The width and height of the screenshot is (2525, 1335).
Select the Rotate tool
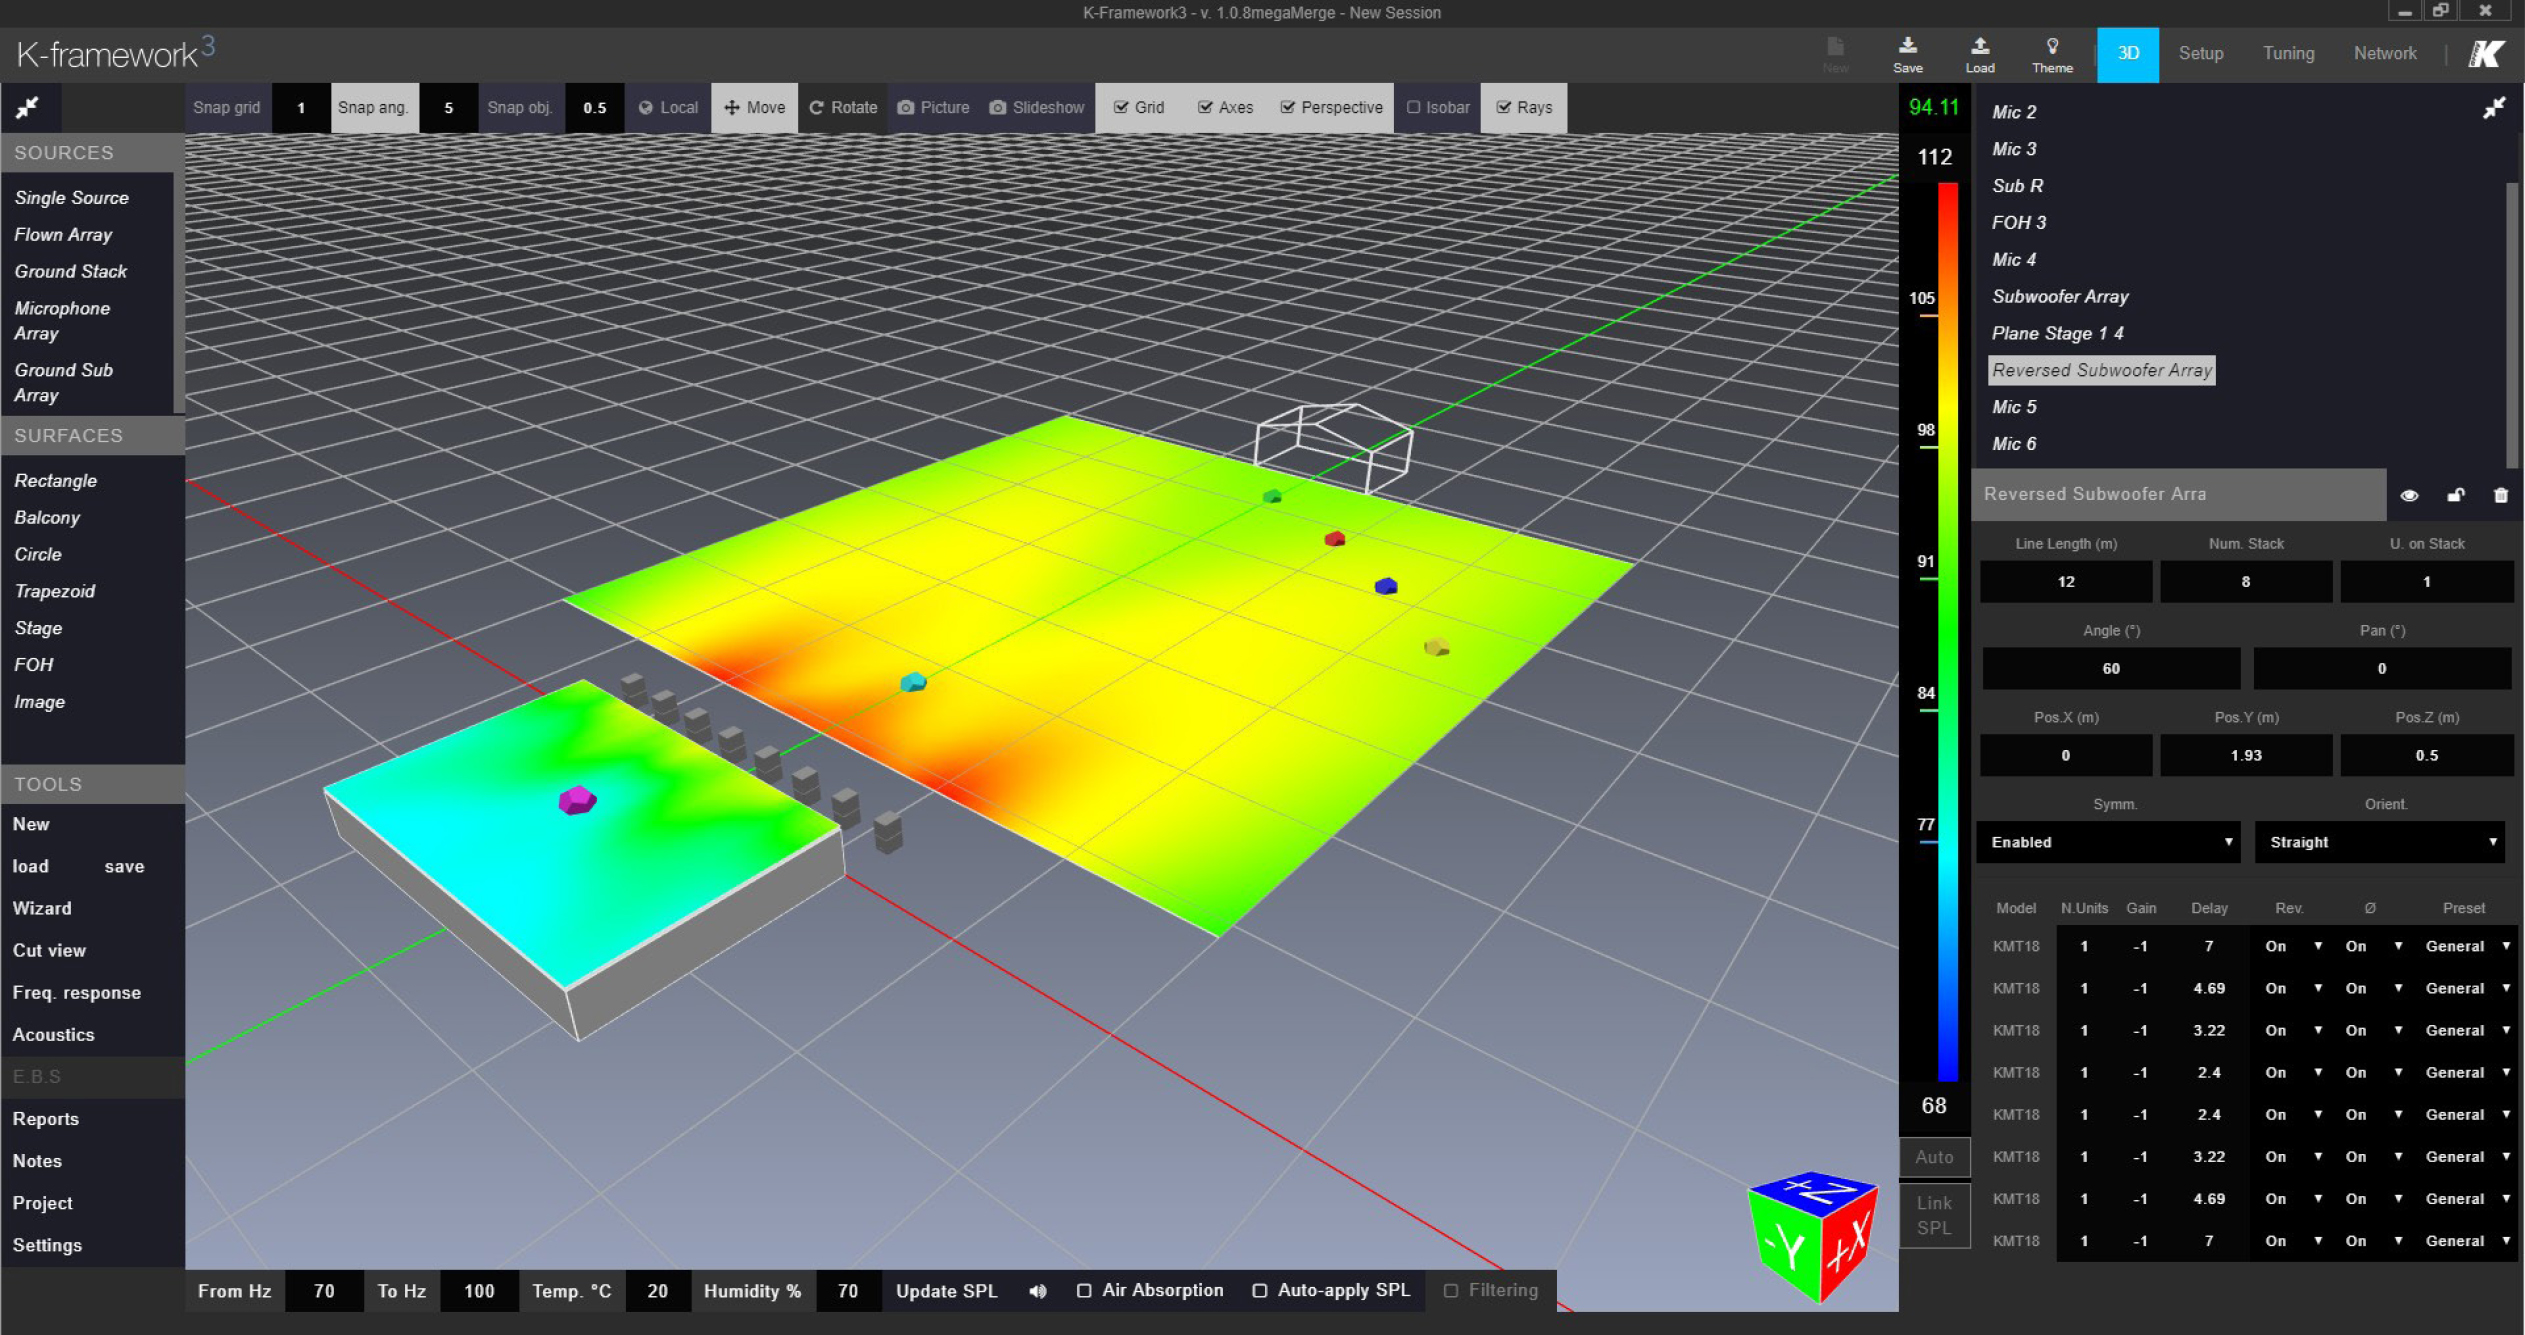(x=842, y=107)
